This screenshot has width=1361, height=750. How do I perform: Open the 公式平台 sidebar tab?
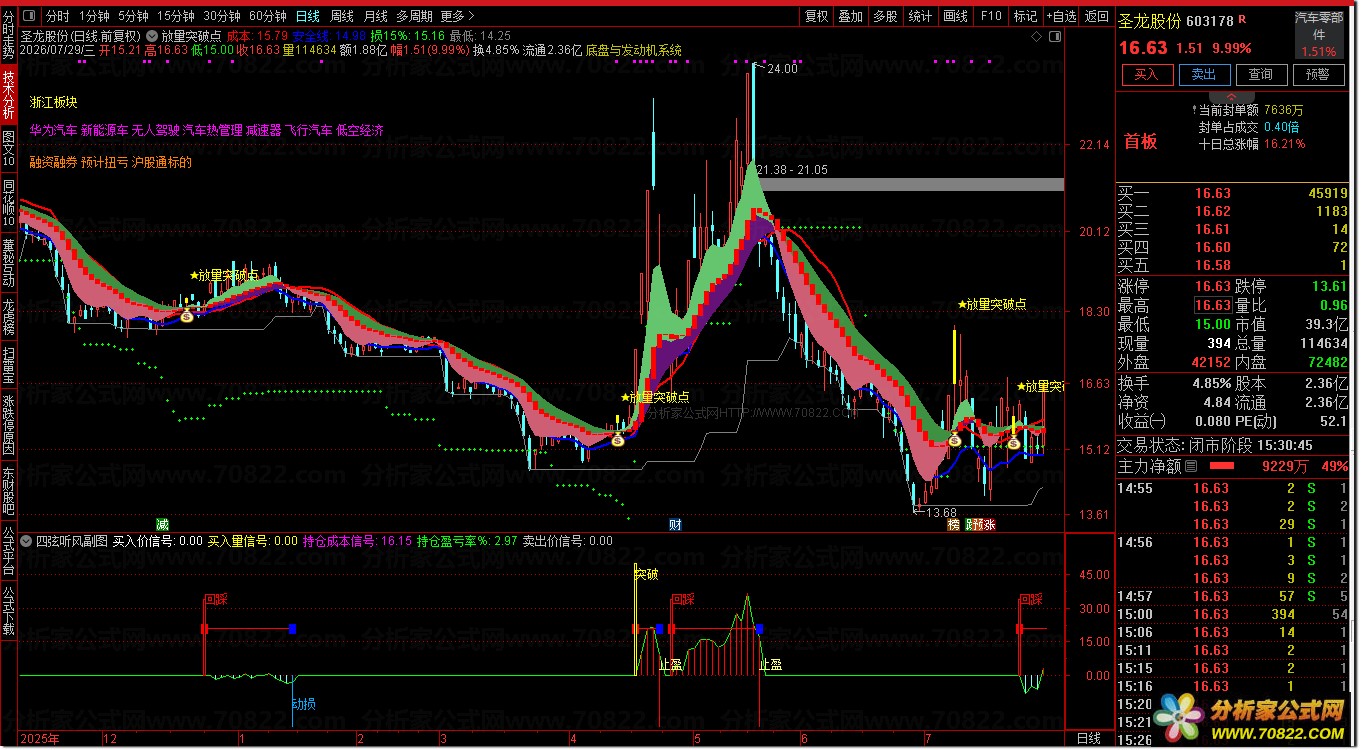tap(8, 549)
